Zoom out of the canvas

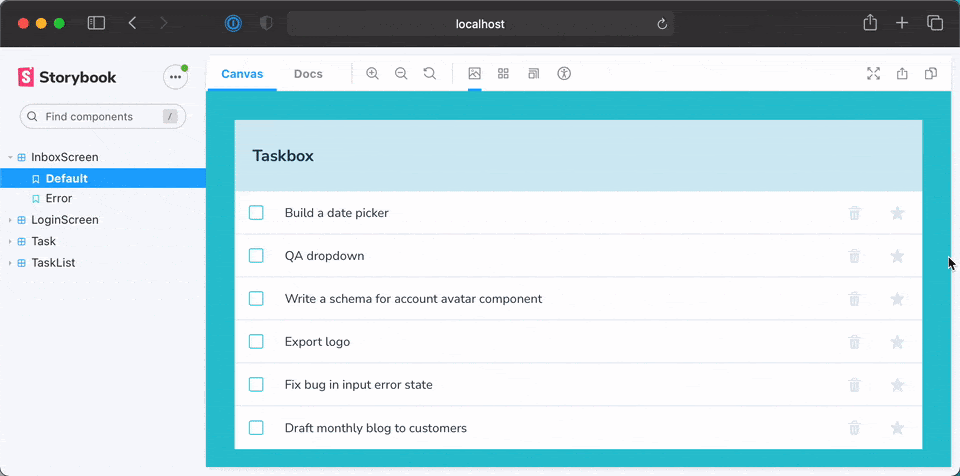pos(401,74)
